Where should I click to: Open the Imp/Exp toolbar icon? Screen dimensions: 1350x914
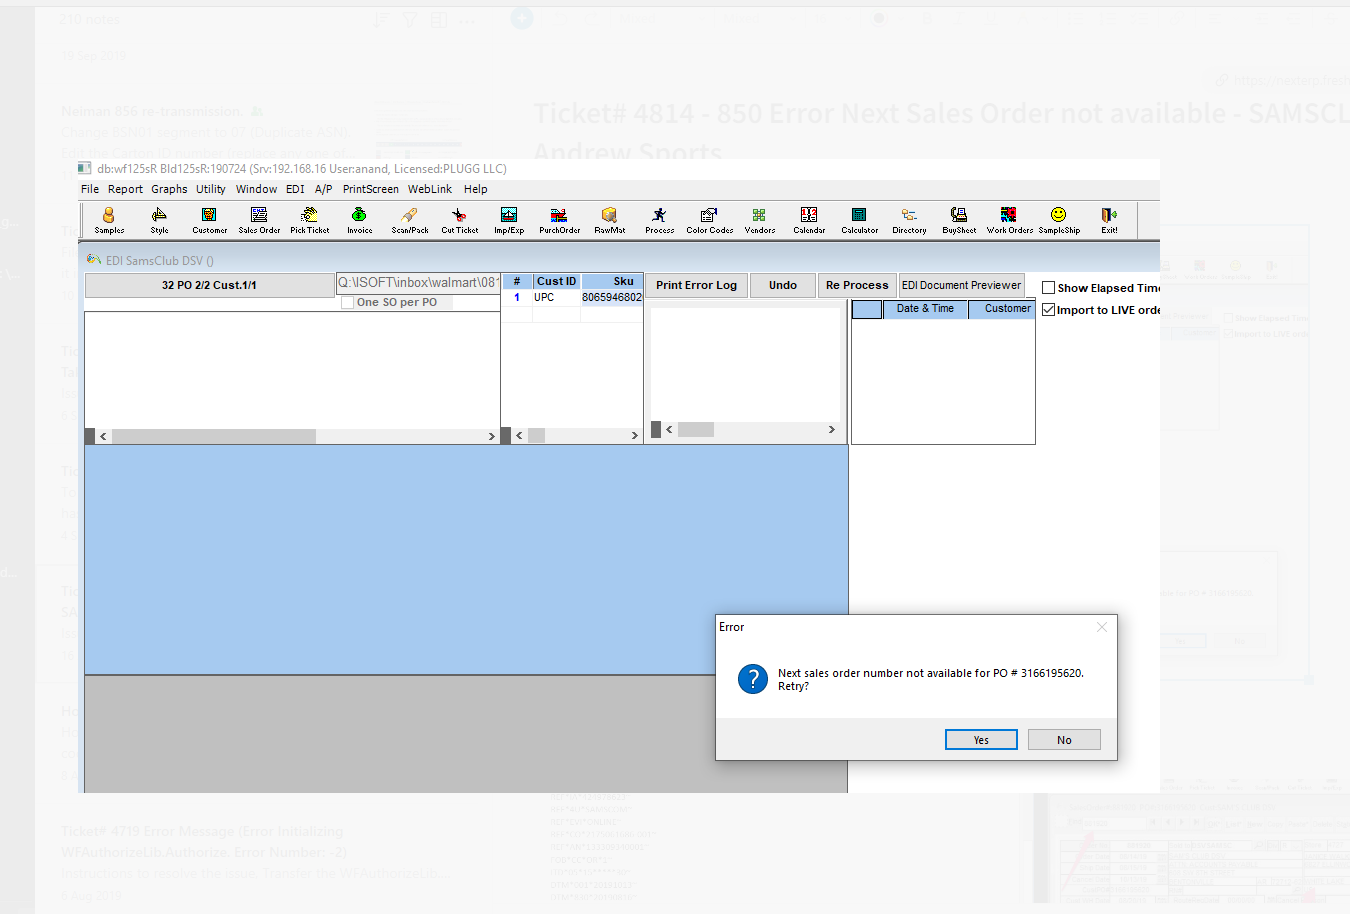[509, 220]
